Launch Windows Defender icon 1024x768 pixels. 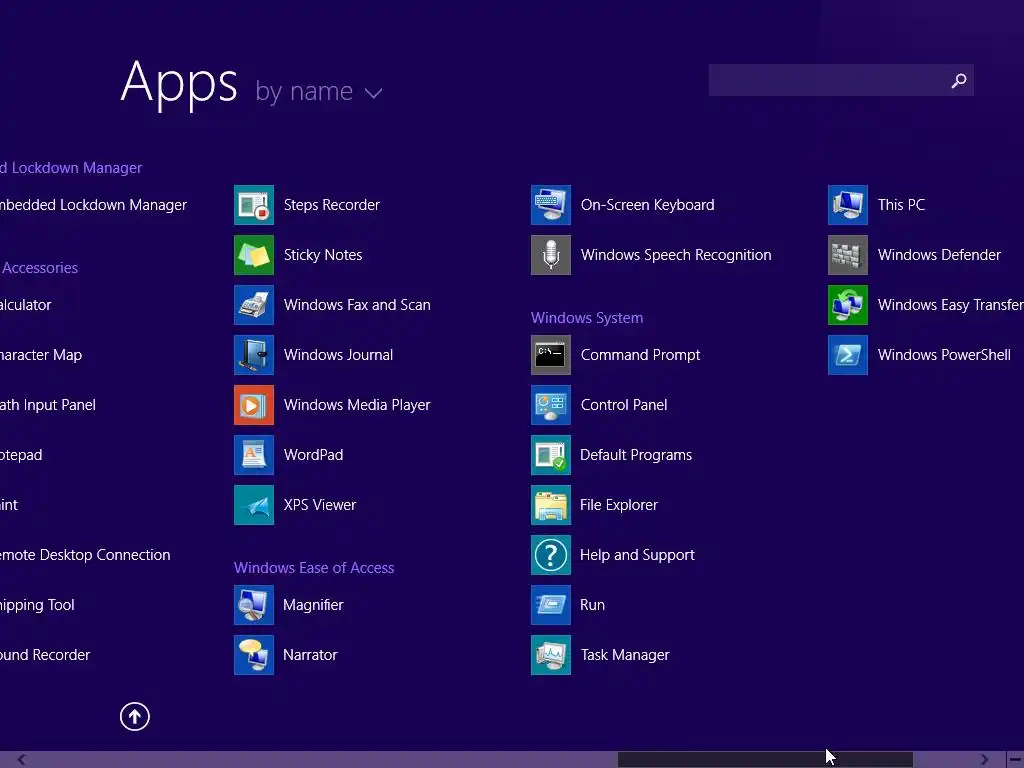pyautogui.click(x=848, y=255)
